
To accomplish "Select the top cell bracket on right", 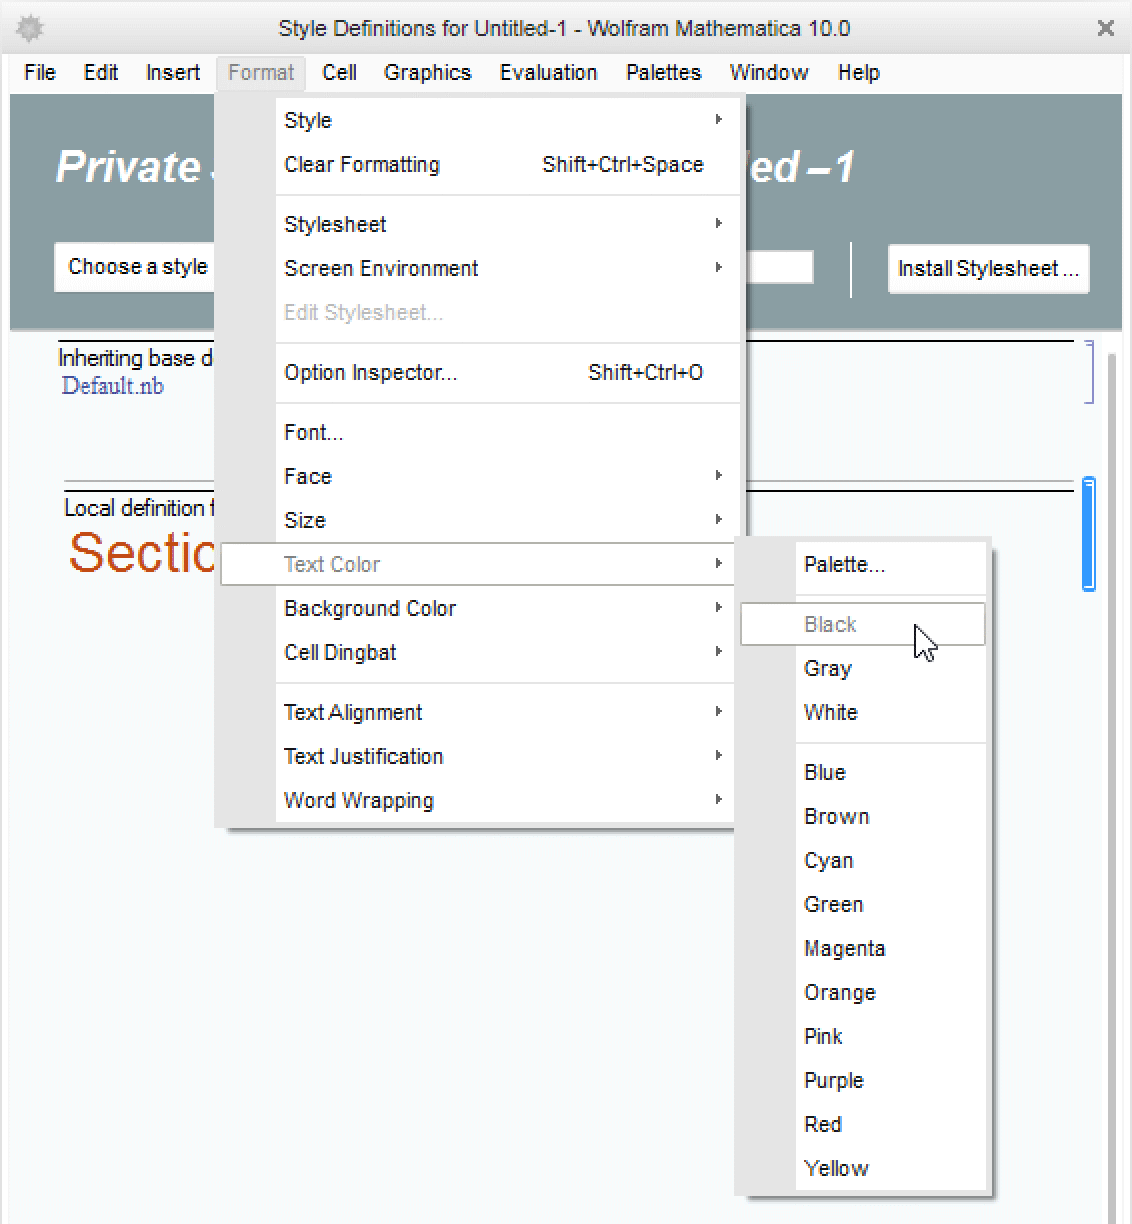I will coord(1089,371).
